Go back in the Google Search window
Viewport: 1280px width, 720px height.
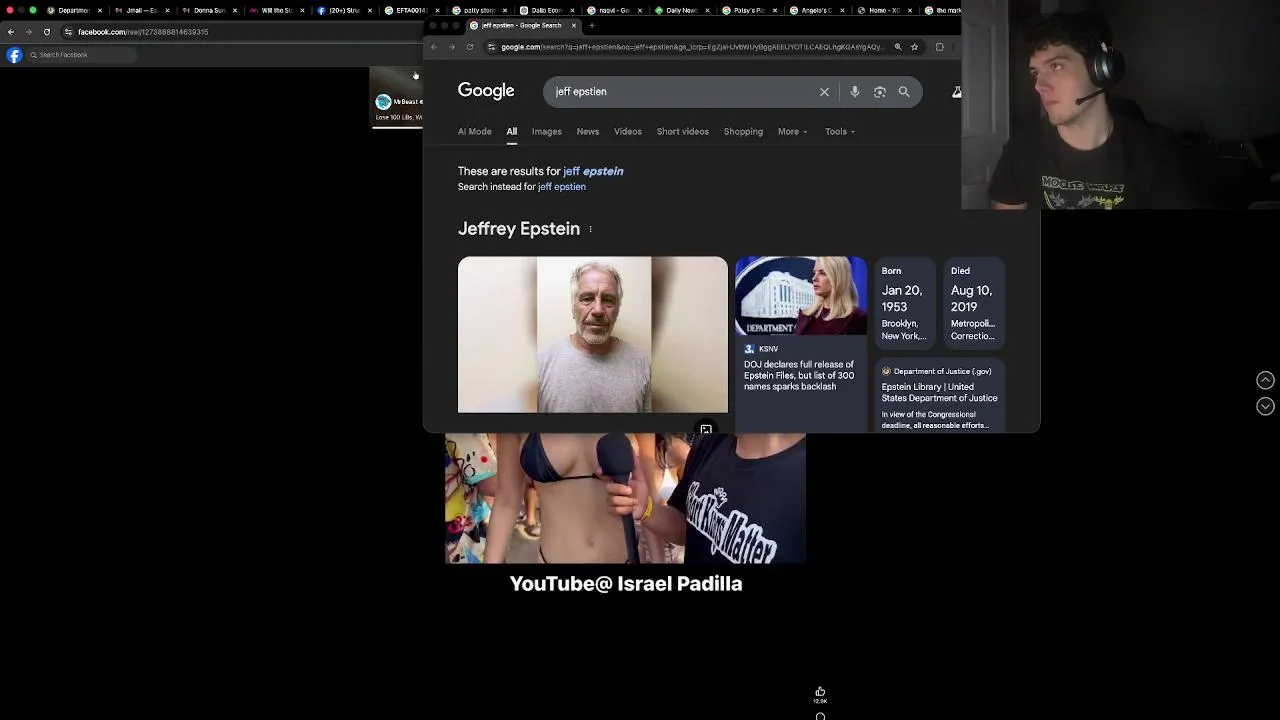coord(434,47)
